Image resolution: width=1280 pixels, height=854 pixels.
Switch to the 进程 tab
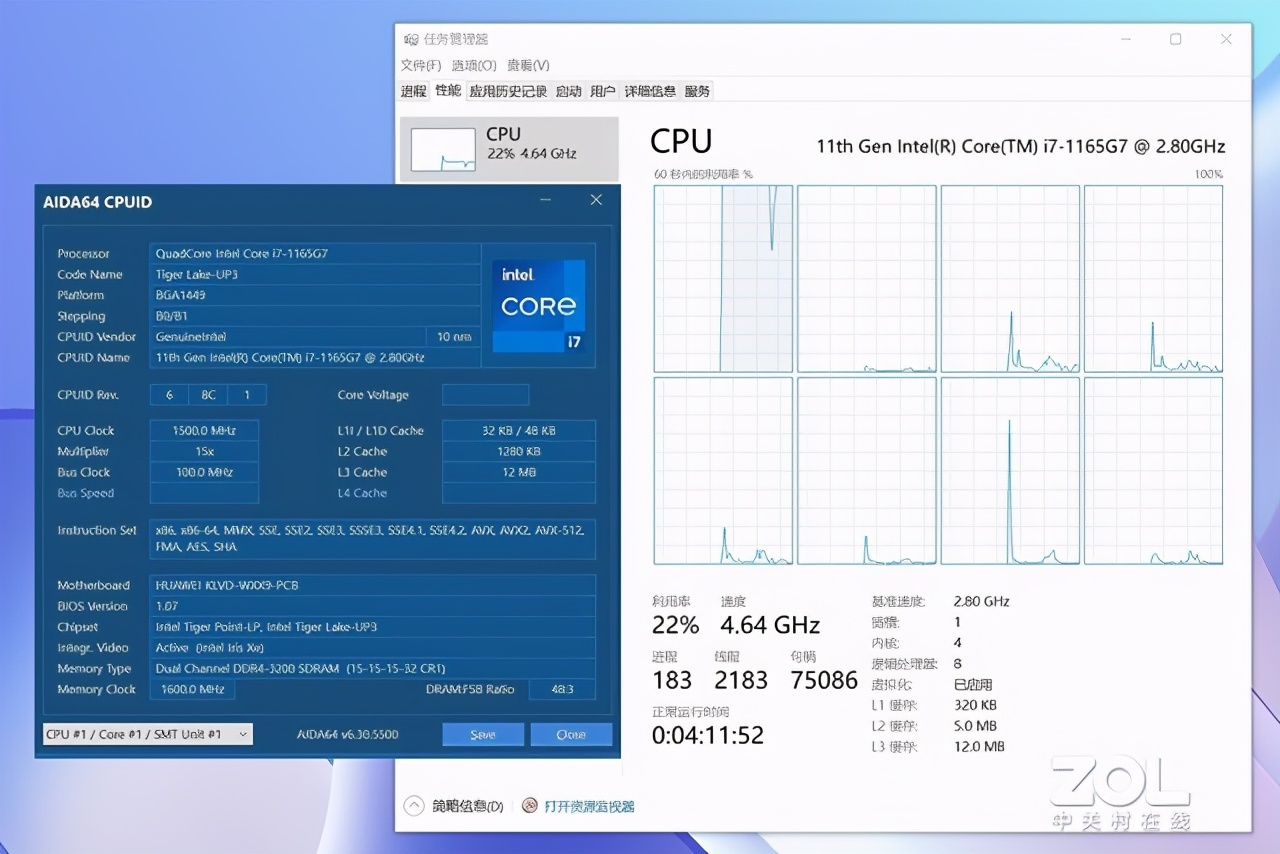pos(413,91)
